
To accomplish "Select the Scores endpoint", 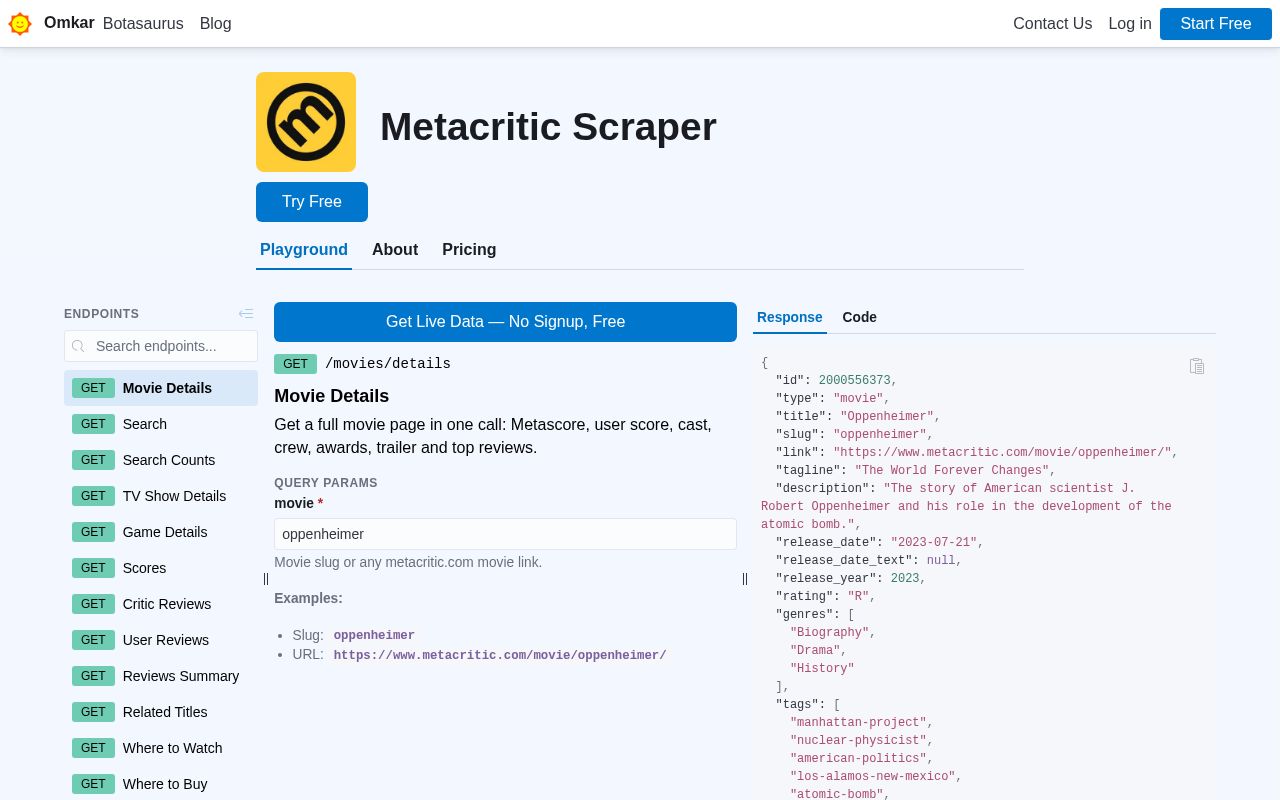I will click(x=161, y=568).
